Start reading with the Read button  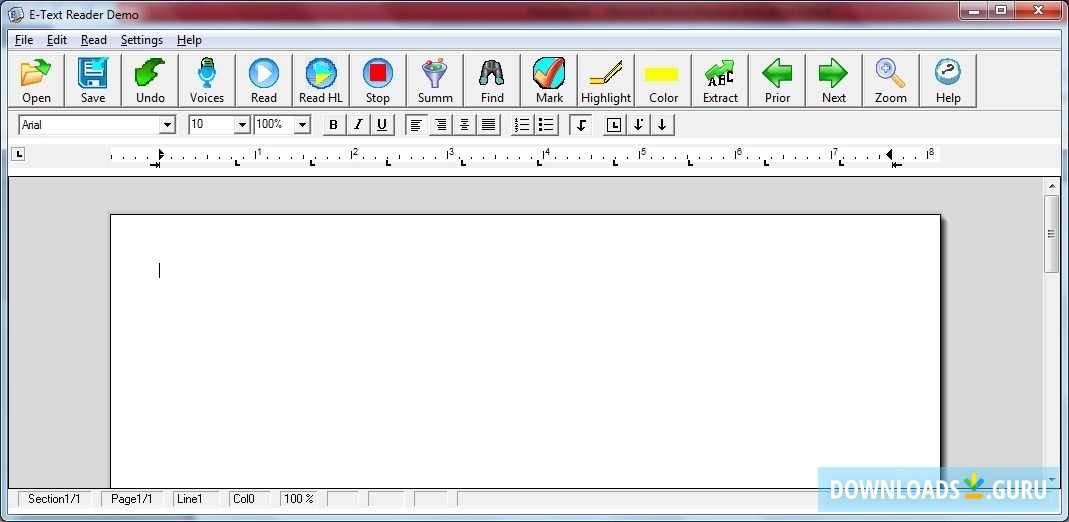point(264,80)
